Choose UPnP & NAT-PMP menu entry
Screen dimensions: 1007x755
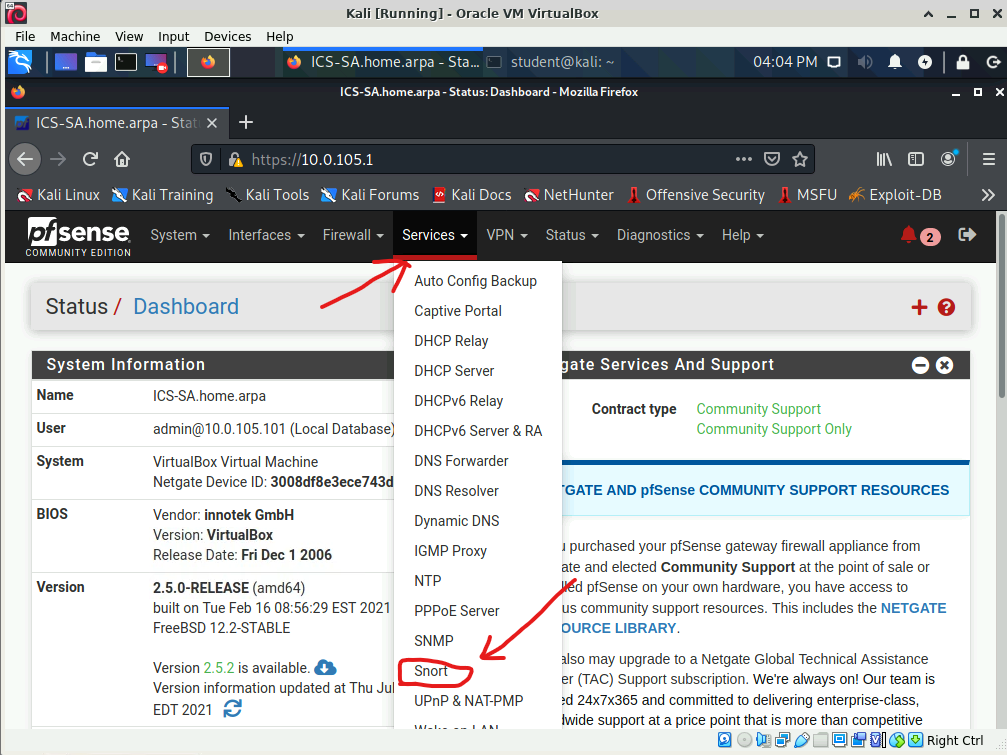(469, 701)
